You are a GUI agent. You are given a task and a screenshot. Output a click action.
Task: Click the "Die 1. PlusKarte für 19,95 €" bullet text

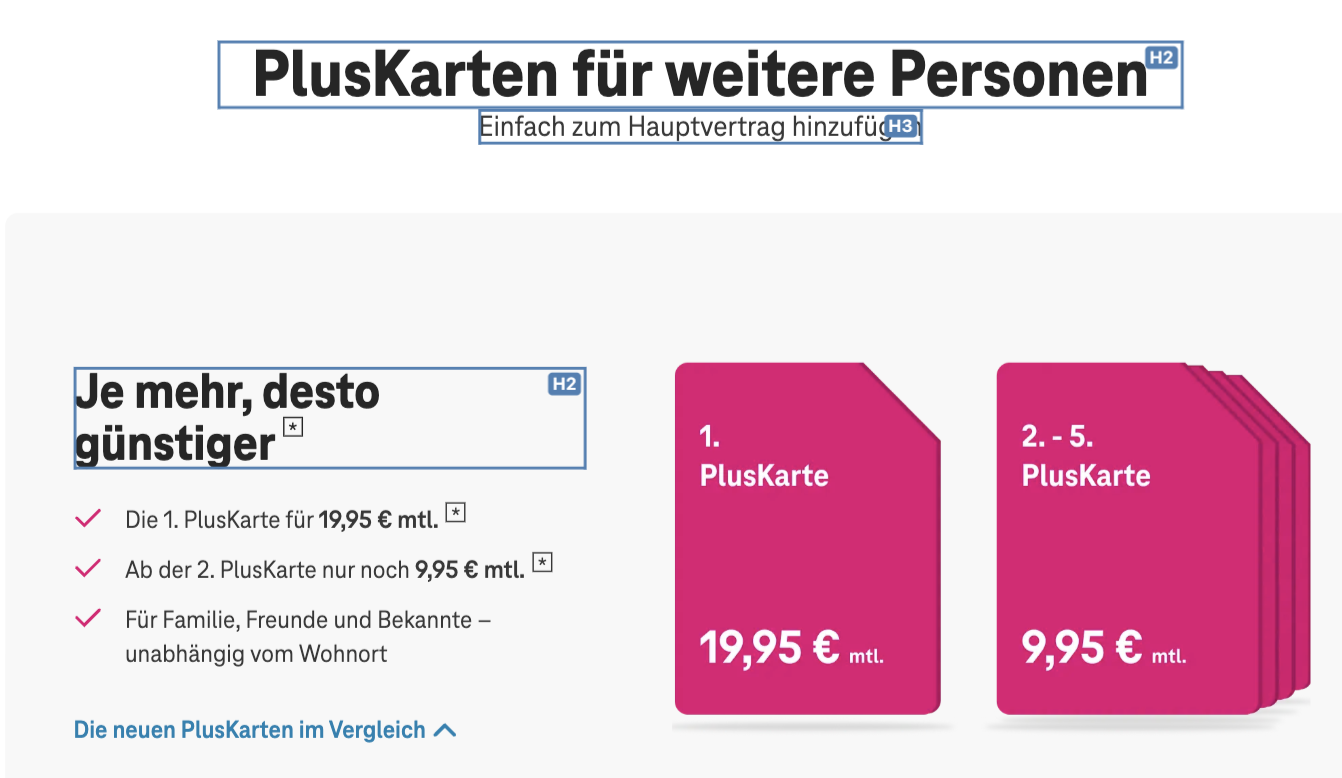281,519
